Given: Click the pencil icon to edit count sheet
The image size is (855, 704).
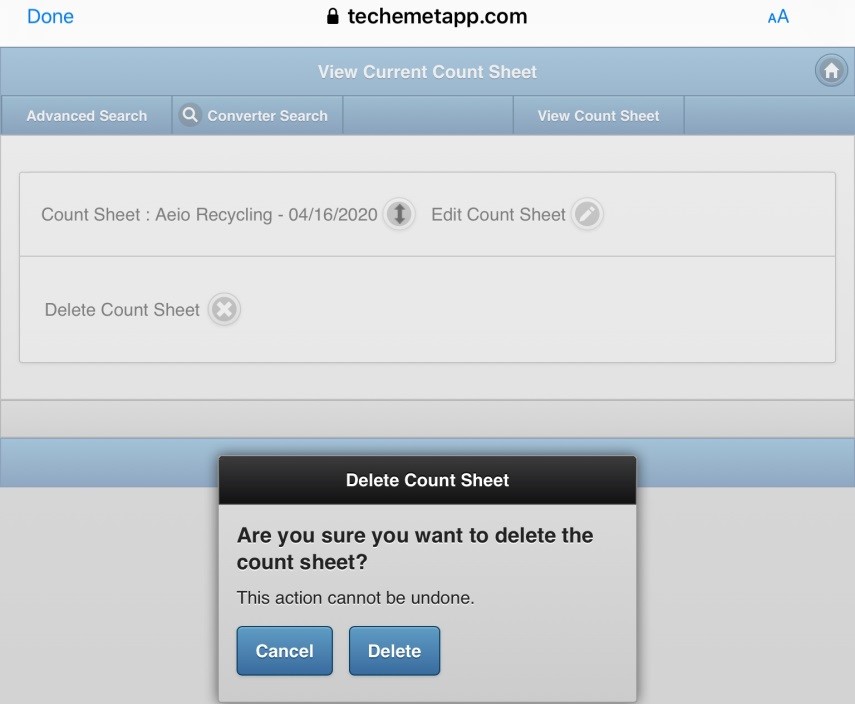Looking at the screenshot, I should click(588, 214).
